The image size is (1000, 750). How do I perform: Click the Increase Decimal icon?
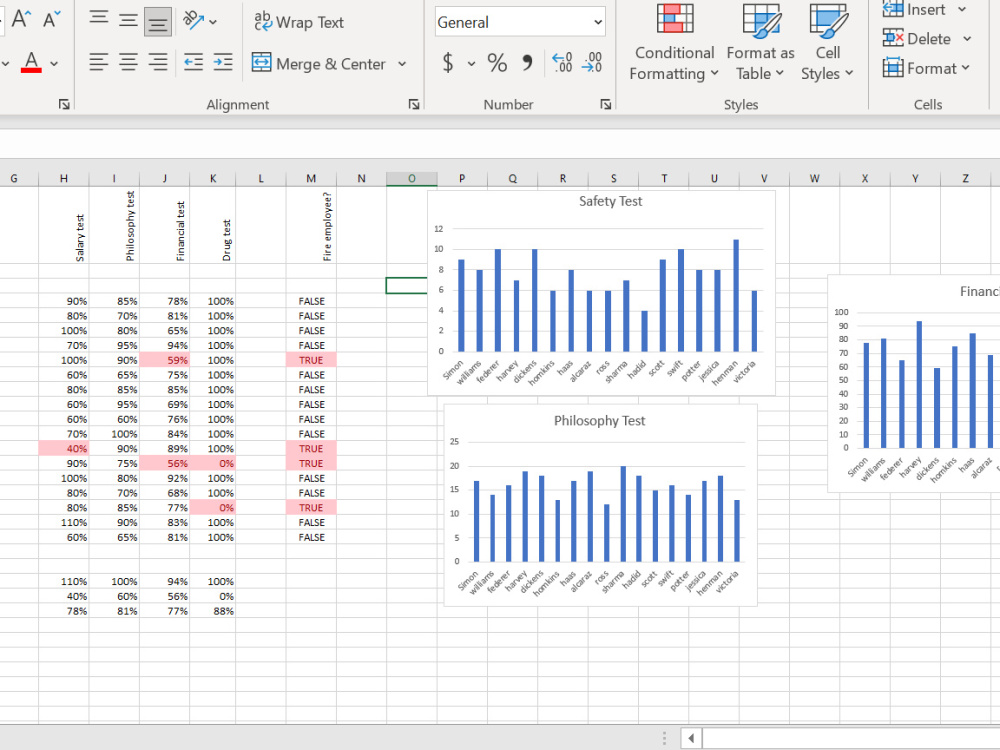562,62
